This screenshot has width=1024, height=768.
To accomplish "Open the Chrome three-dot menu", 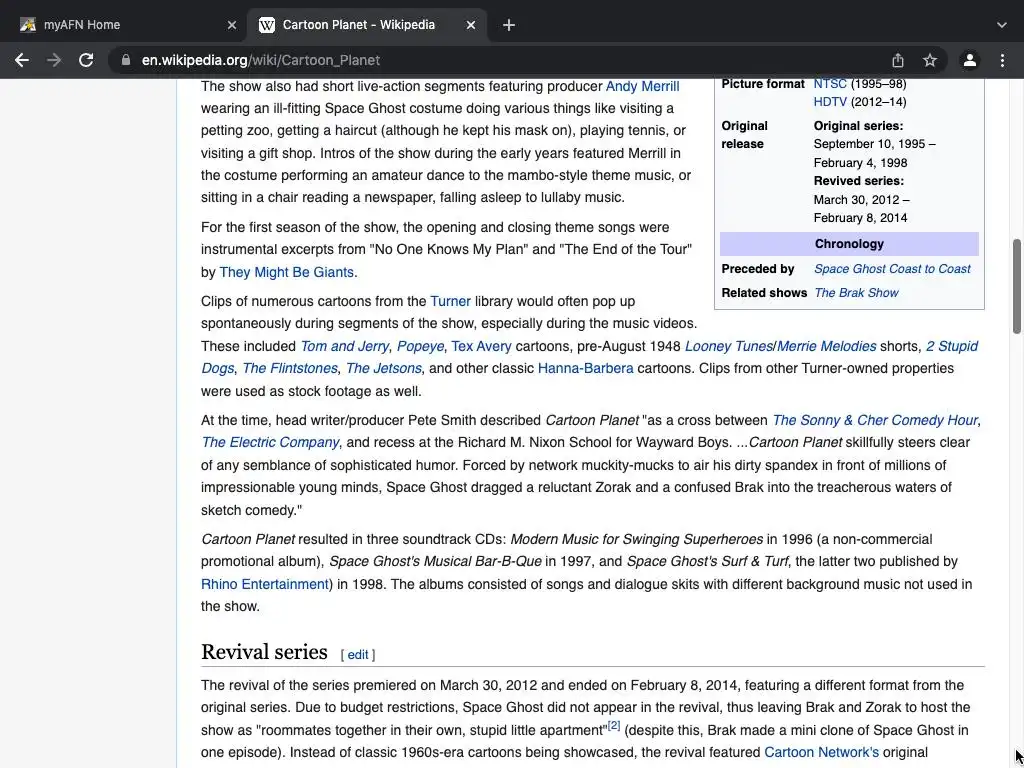I will tap(1002, 60).
